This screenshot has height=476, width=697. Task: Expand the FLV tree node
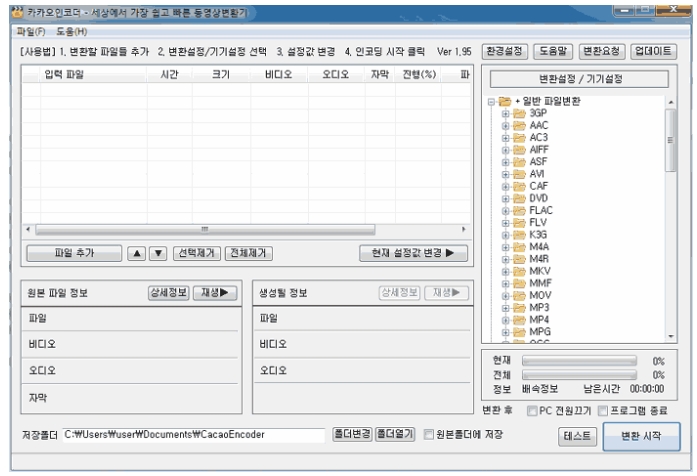[x=505, y=223]
